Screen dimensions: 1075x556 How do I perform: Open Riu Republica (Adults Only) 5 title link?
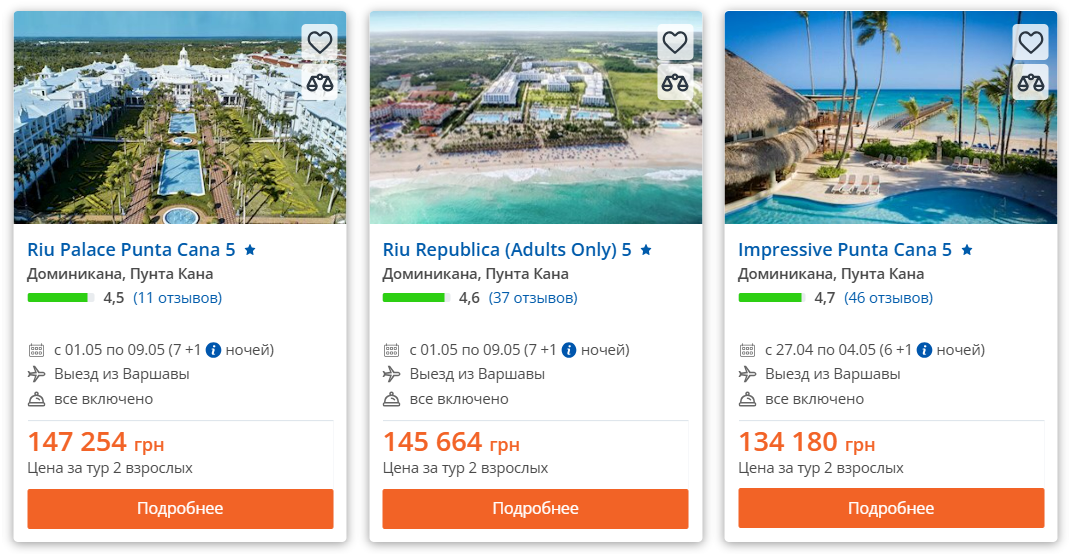(x=507, y=250)
